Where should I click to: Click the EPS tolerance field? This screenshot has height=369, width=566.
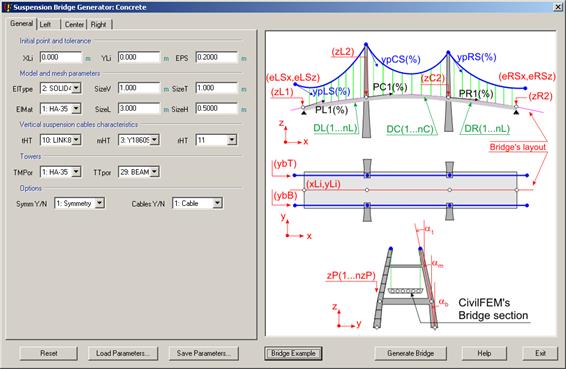click(217, 57)
